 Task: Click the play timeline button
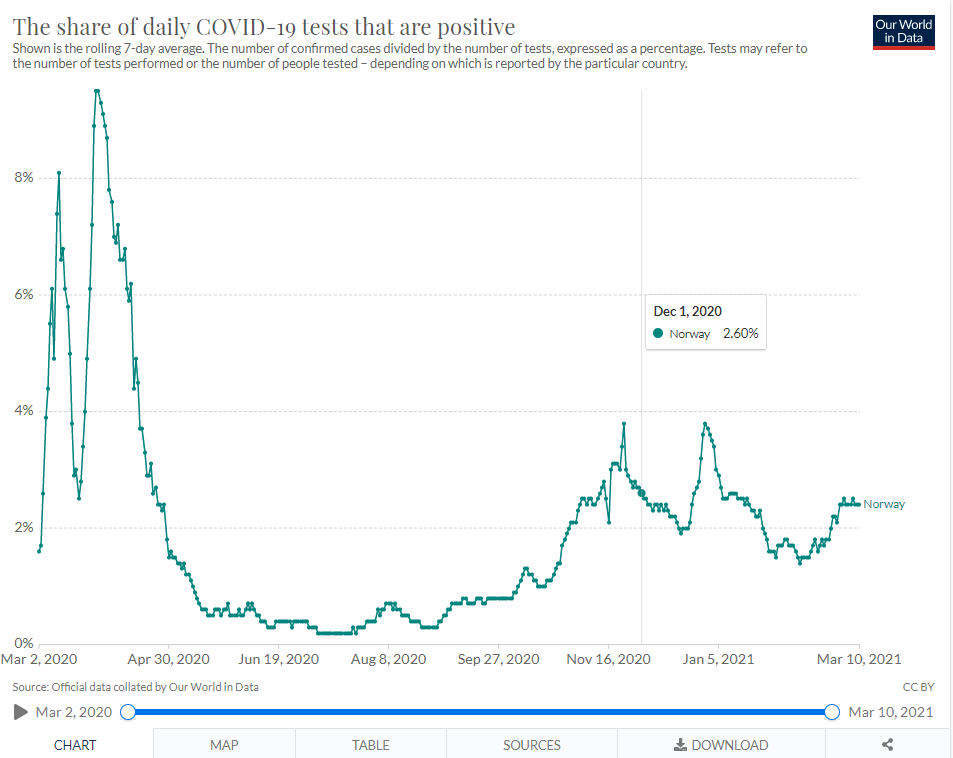coord(21,712)
